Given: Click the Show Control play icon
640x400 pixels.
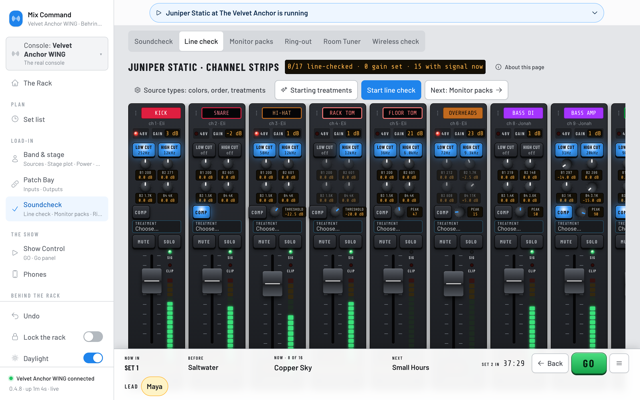Looking at the screenshot, I should point(15,253).
